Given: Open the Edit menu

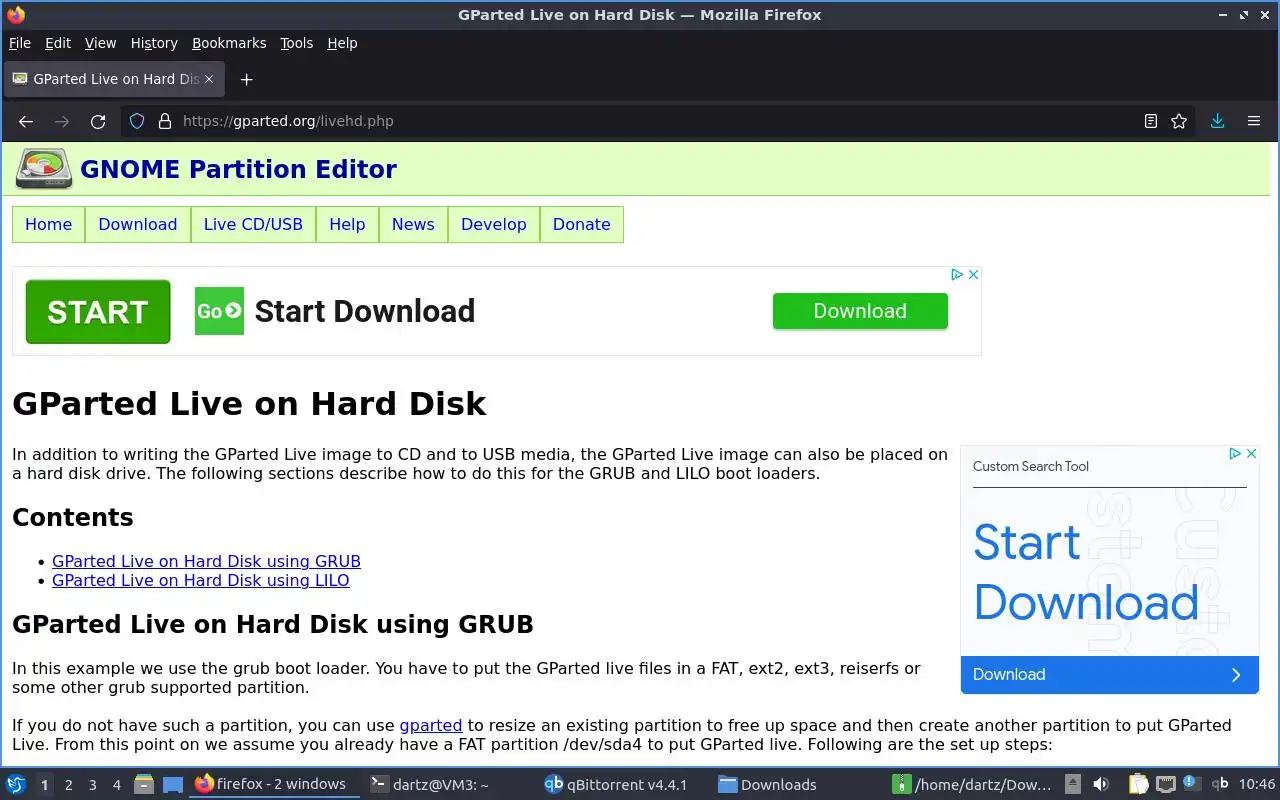Looking at the screenshot, I should click(58, 43).
